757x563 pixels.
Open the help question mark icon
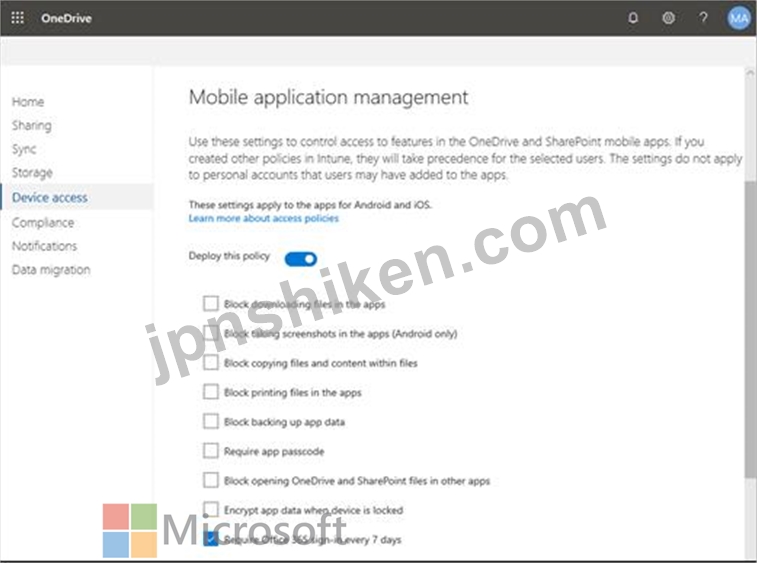[x=703, y=18]
